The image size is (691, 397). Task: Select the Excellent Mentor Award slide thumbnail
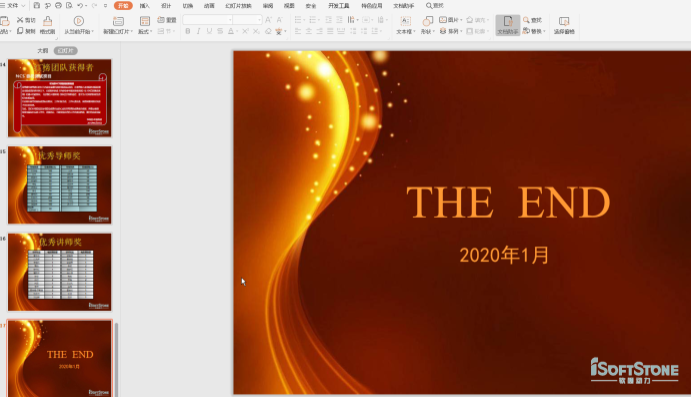[59, 185]
